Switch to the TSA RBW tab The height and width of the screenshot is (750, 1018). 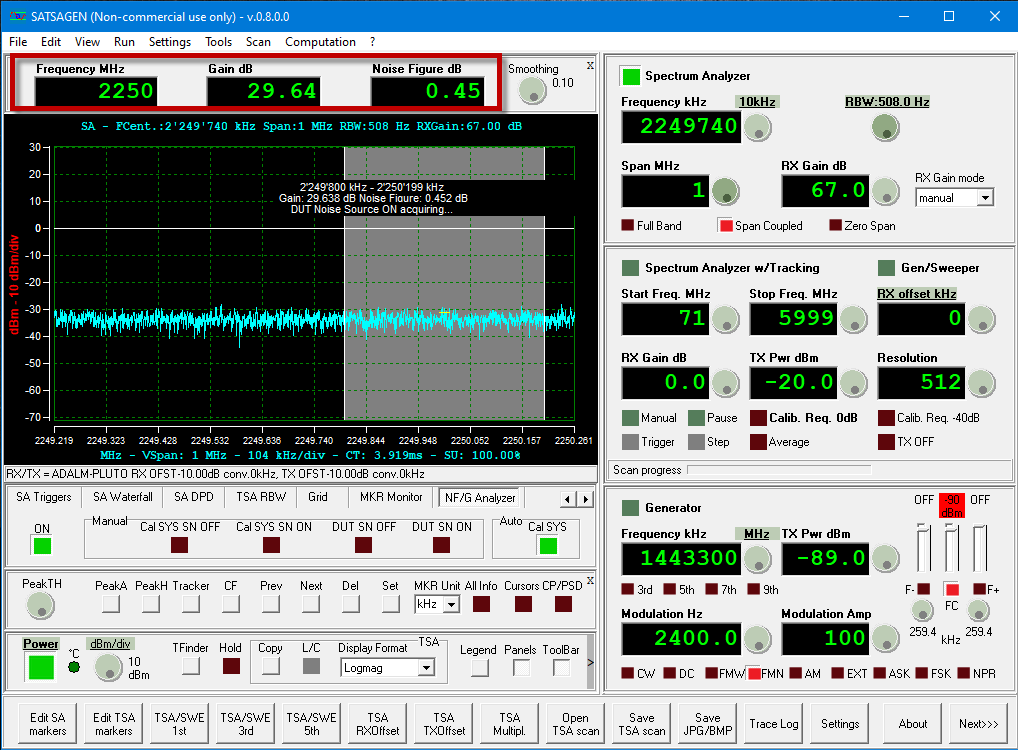[261, 497]
